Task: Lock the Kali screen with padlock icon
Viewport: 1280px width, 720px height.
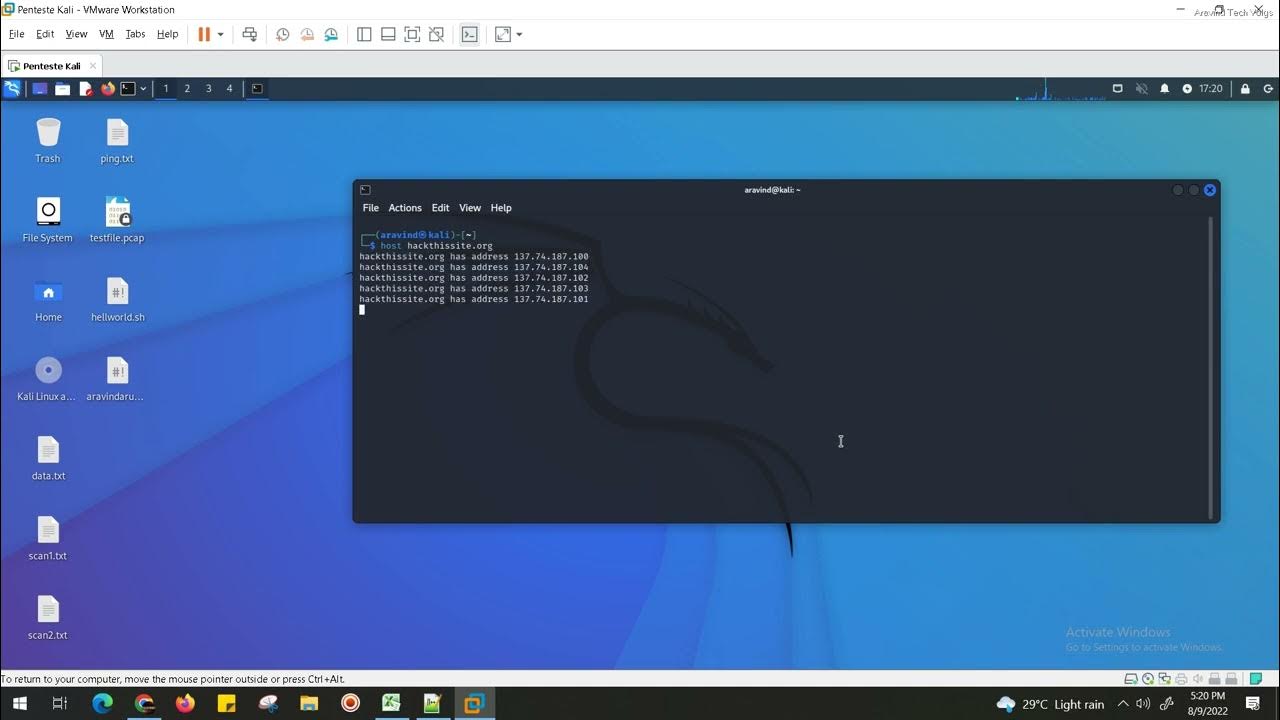Action: [x=1245, y=88]
